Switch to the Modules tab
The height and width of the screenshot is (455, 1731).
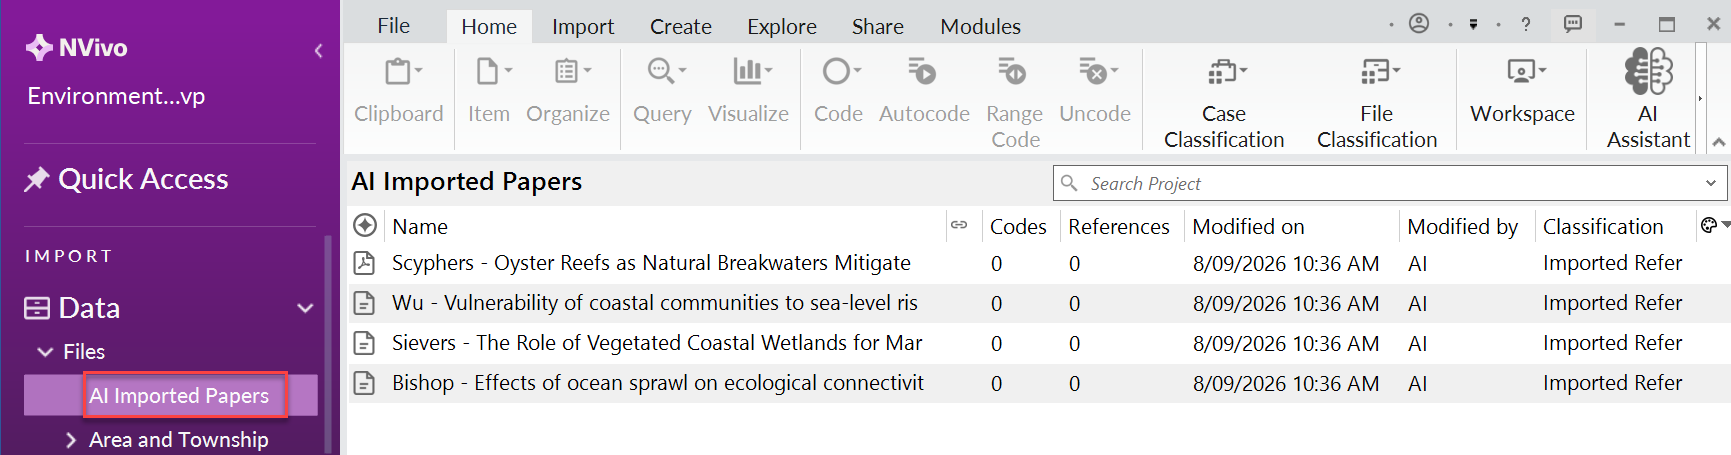point(980,26)
